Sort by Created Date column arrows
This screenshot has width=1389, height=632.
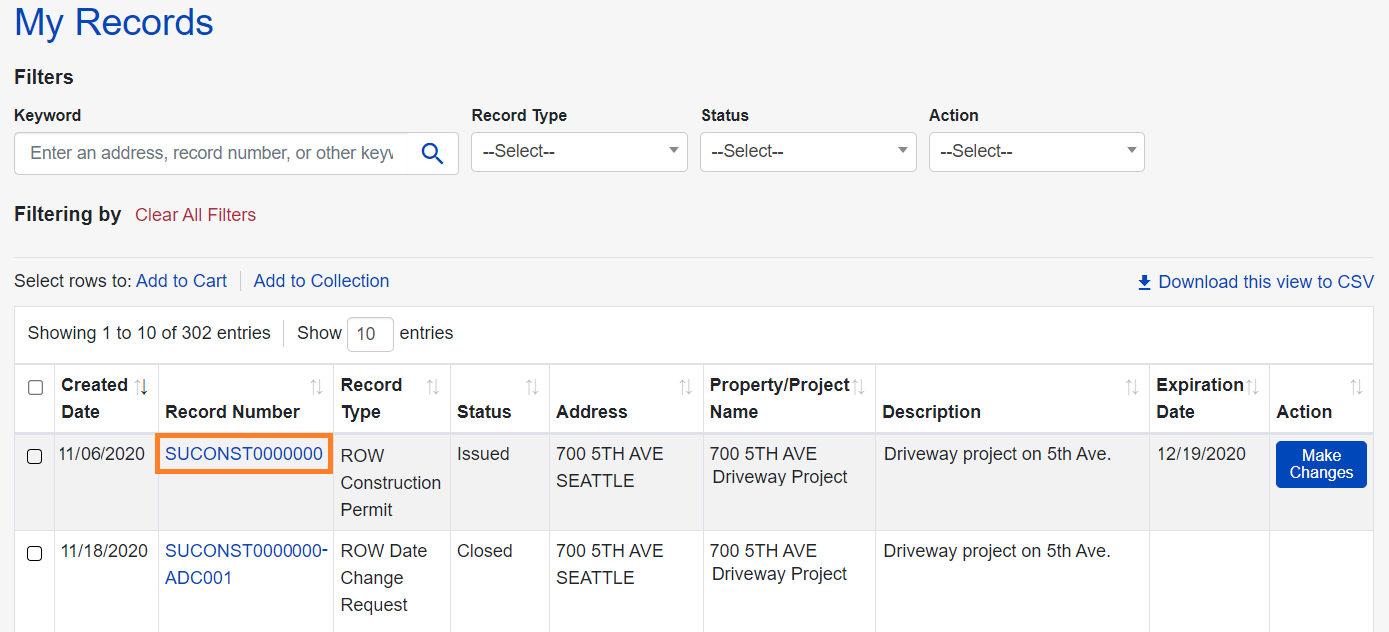tap(141, 386)
